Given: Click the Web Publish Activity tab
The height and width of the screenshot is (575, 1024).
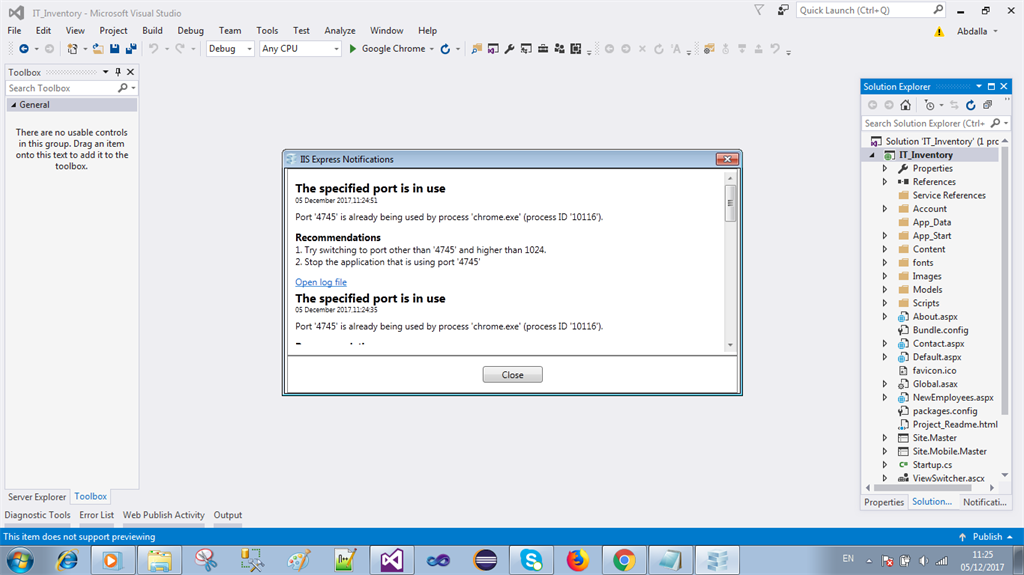Looking at the screenshot, I should tap(163, 515).
